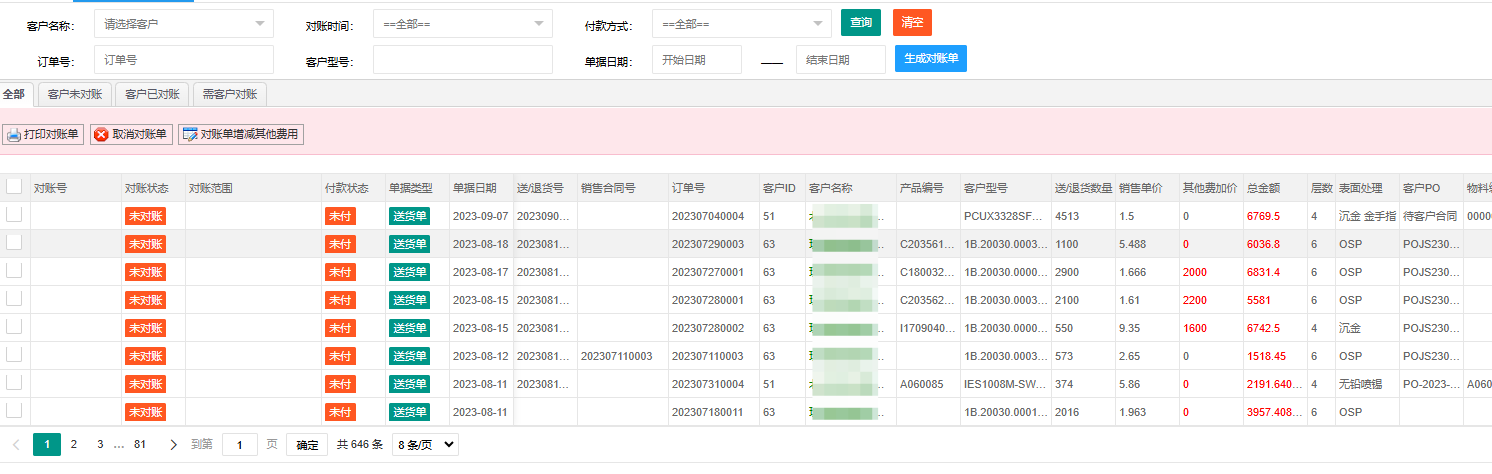
Task: Switch to the 客户未对账 tab
Action: click(75, 95)
